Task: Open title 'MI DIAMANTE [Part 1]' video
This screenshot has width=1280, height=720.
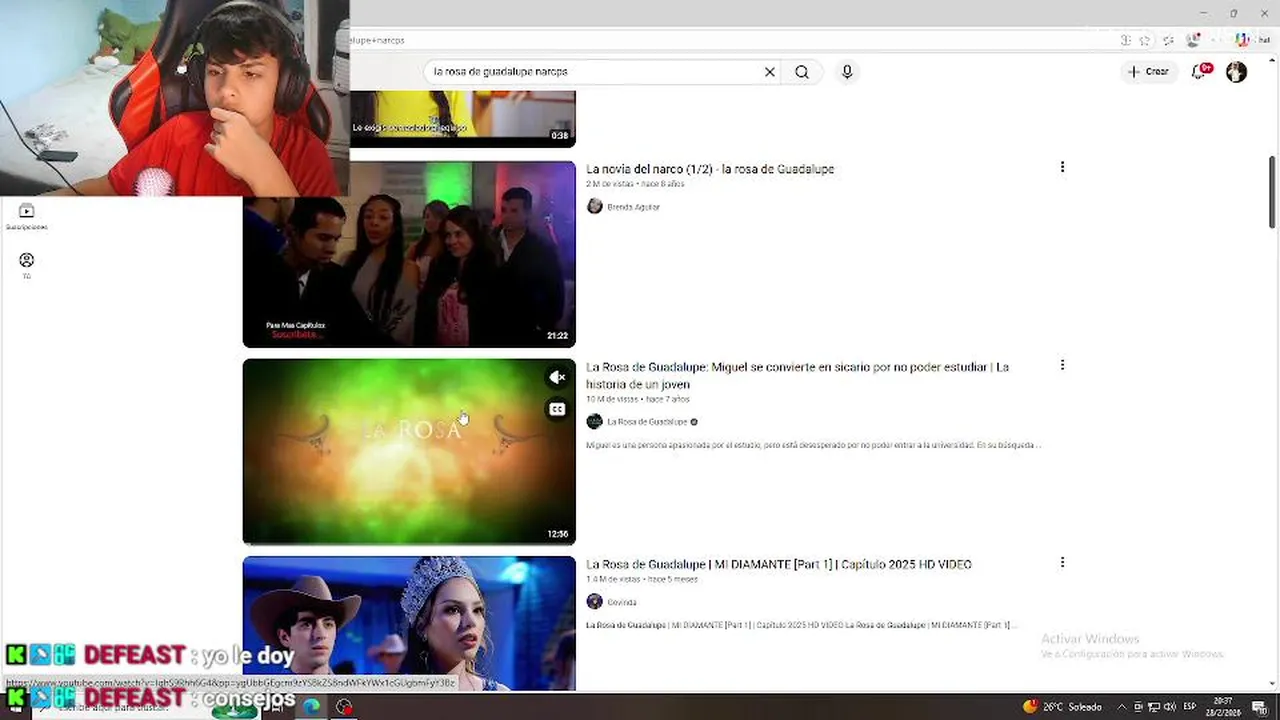Action: (x=779, y=565)
